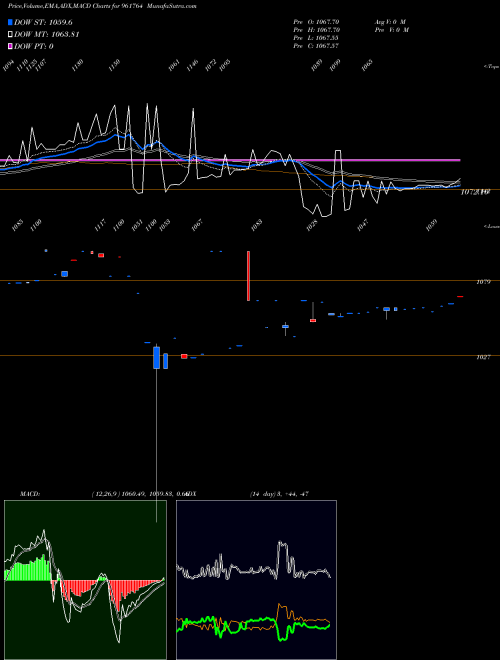Select the Pre C: 1067.57 value
The height and width of the screenshot is (660, 500).
coord(316,46)
